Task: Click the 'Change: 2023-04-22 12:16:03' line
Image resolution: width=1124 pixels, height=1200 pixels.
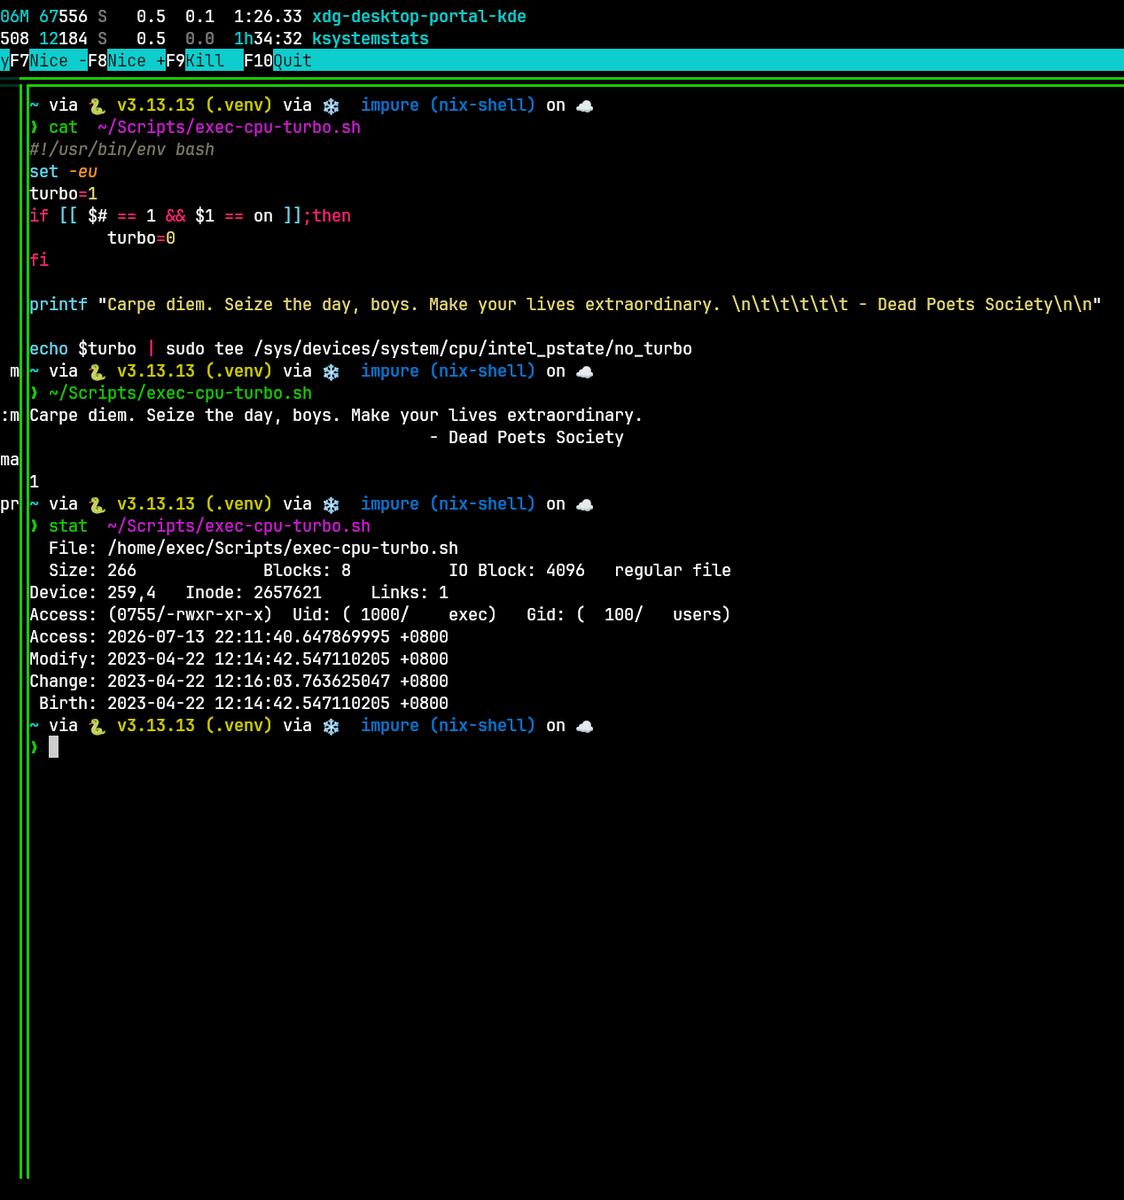Action: click(x=239, y=681)
